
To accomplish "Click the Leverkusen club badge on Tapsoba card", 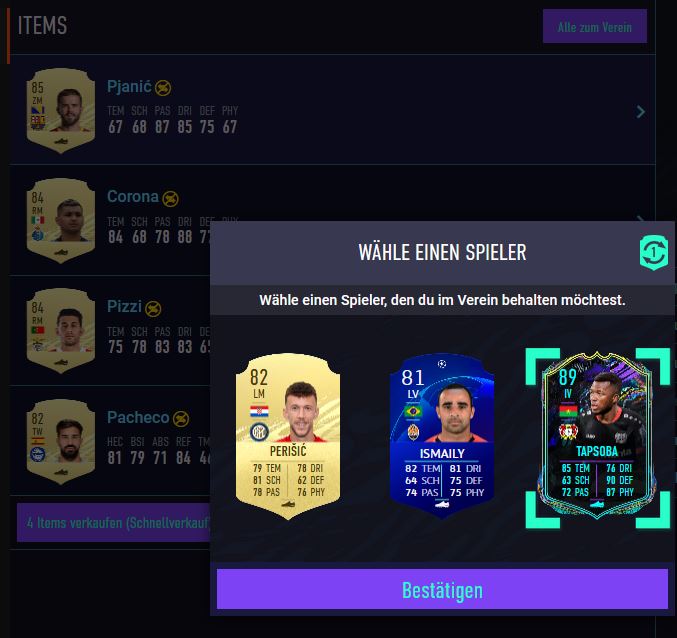I will pyautogui.click(x=568, y=431).
